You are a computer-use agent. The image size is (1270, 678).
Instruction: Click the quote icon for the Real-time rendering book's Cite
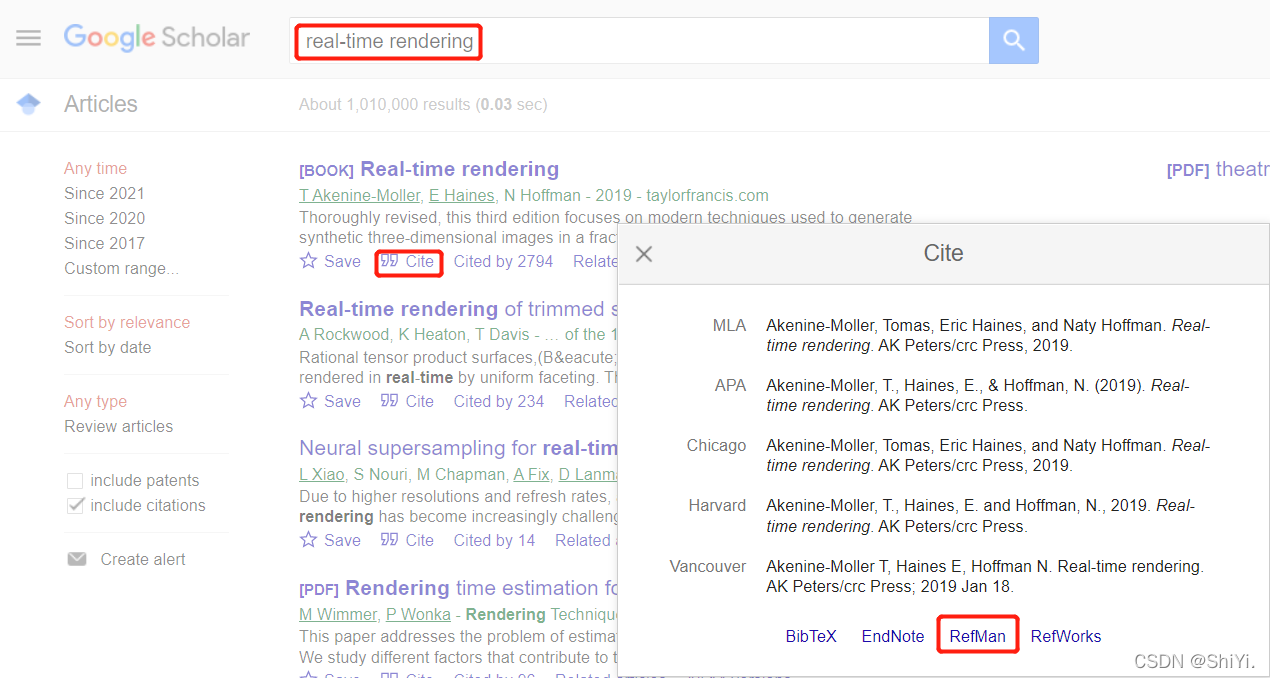pos(390,261)
